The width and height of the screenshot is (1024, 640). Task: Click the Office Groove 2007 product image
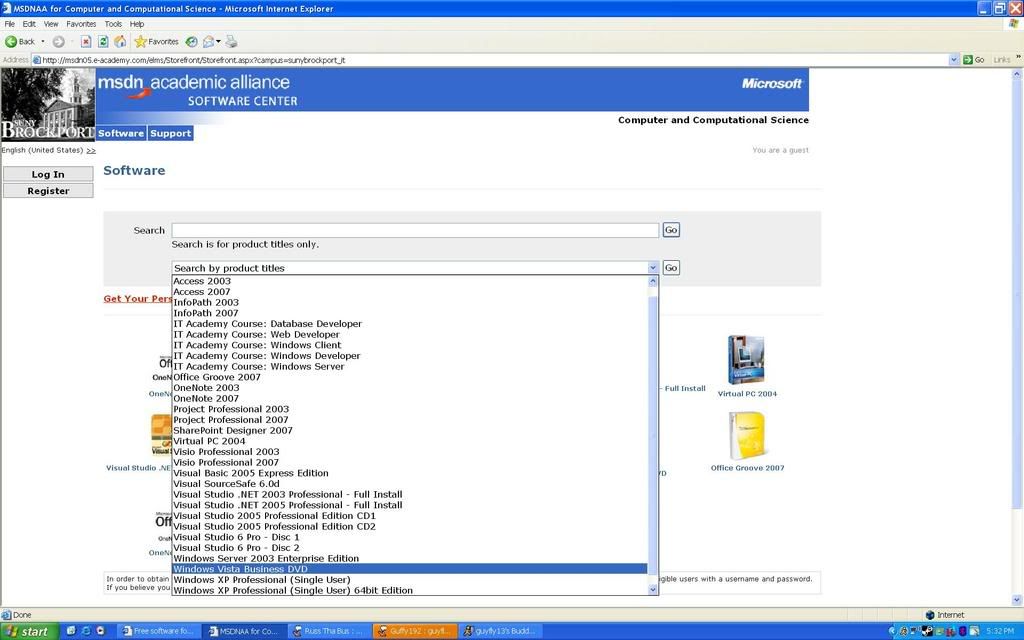click(746, 436)
